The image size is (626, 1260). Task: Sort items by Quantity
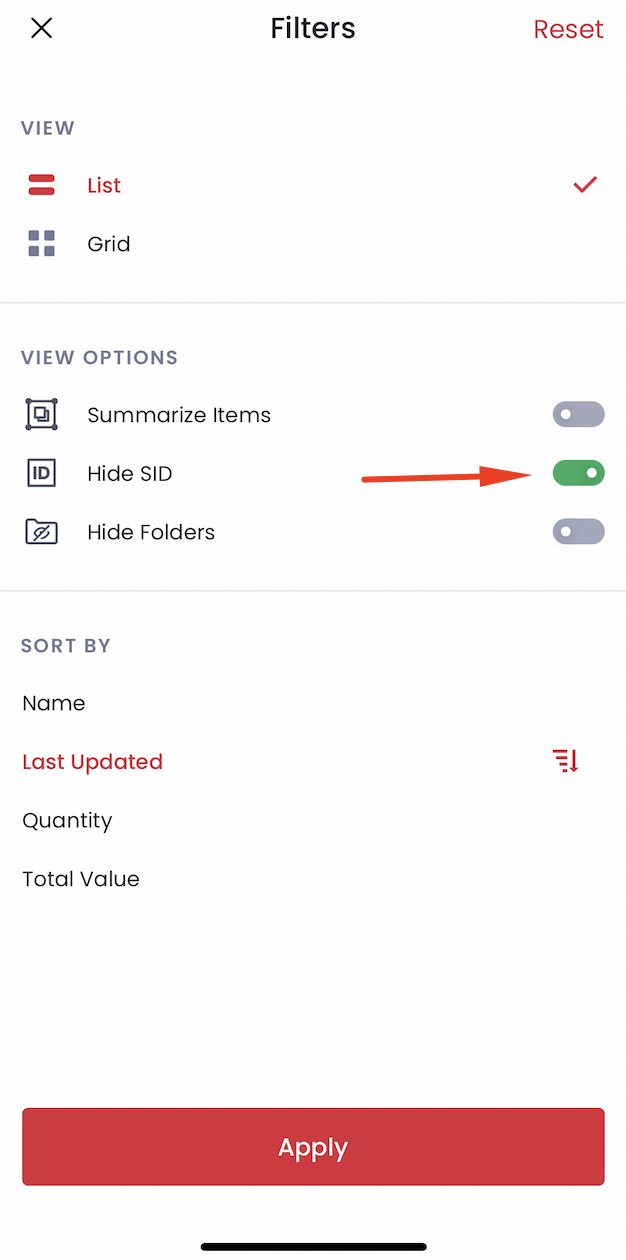pos(67,820)
